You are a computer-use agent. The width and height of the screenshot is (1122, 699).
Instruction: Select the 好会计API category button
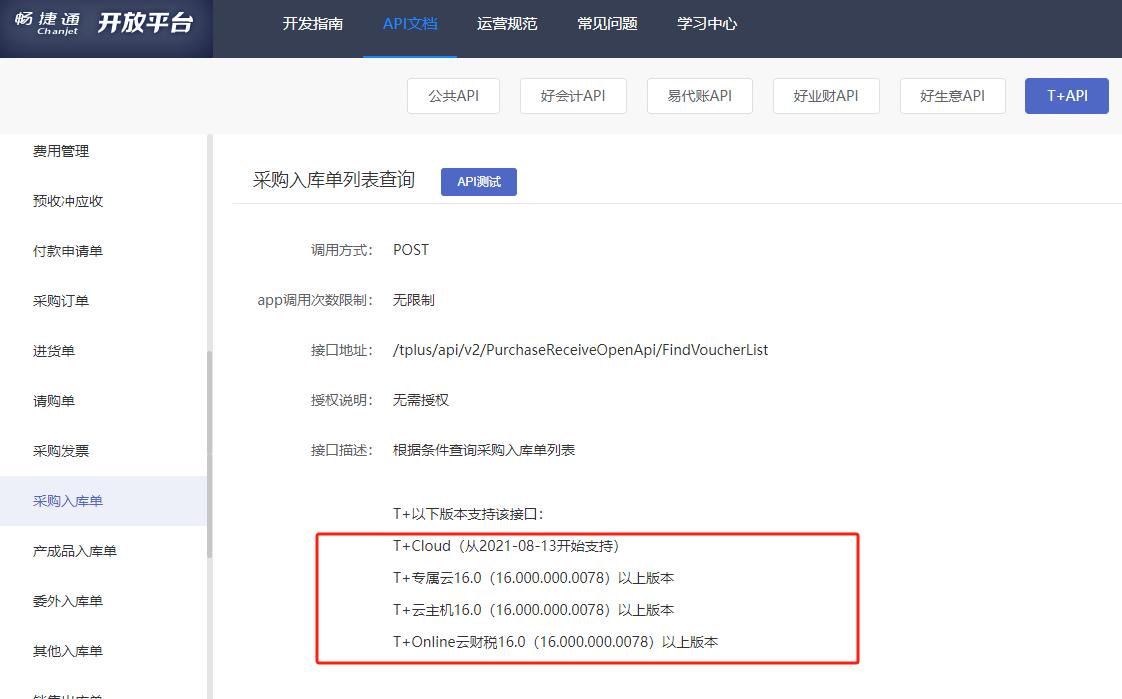point(573,96)
